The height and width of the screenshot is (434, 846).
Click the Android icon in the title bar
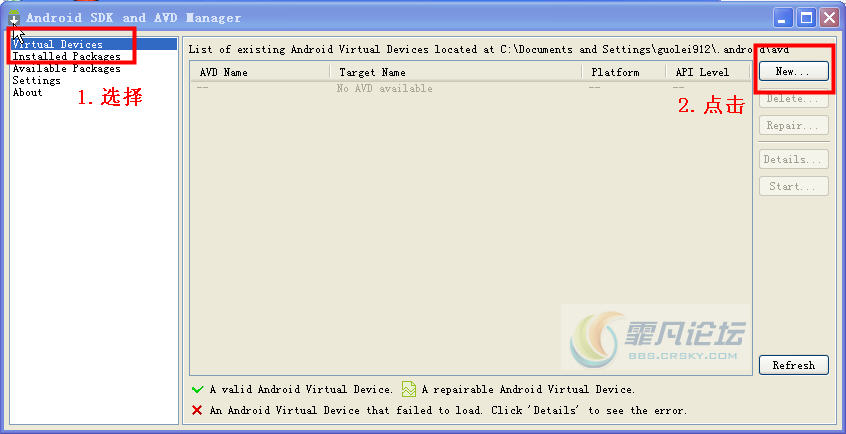[x=13, y=17]
